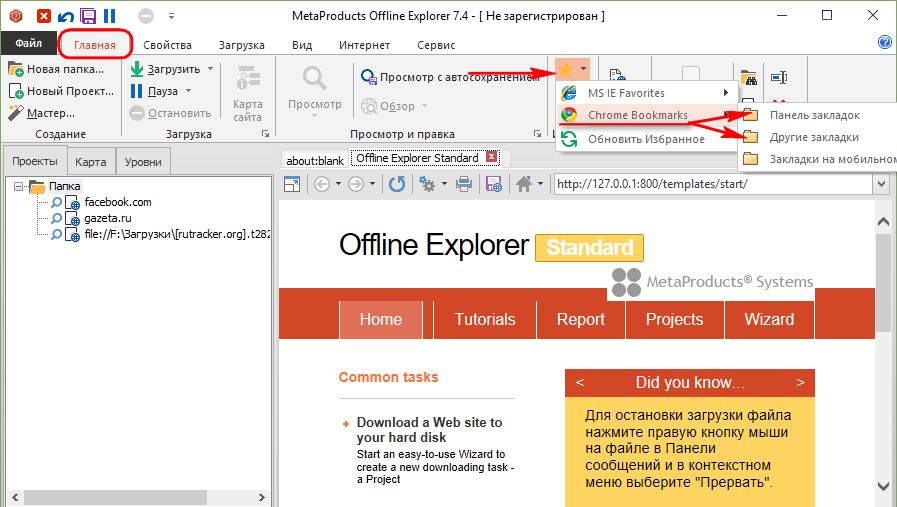Click the blue help question mark icon

[884, 42]
